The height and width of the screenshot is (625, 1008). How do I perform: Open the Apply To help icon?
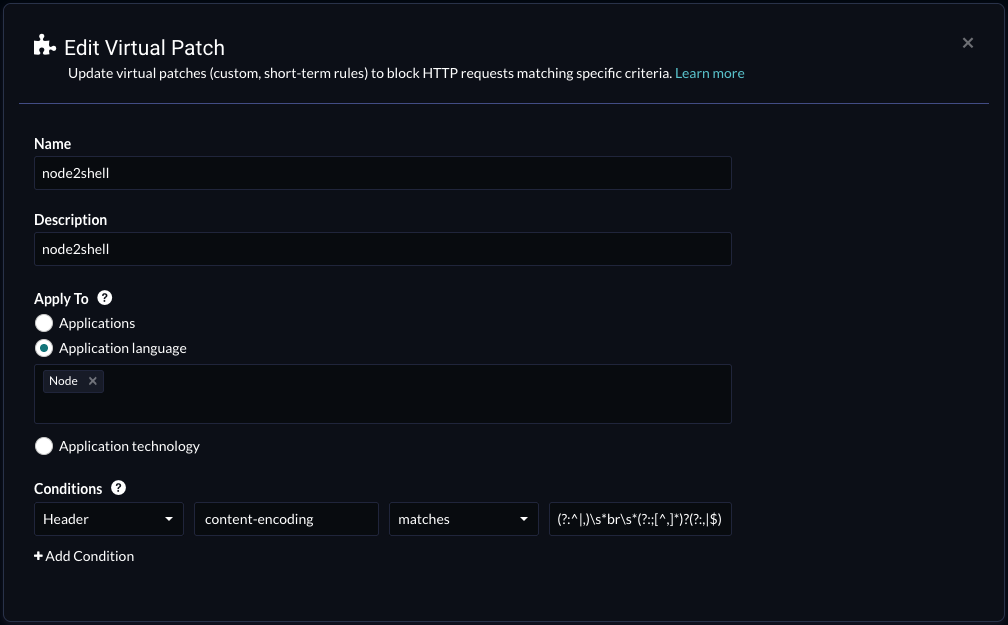104,298
